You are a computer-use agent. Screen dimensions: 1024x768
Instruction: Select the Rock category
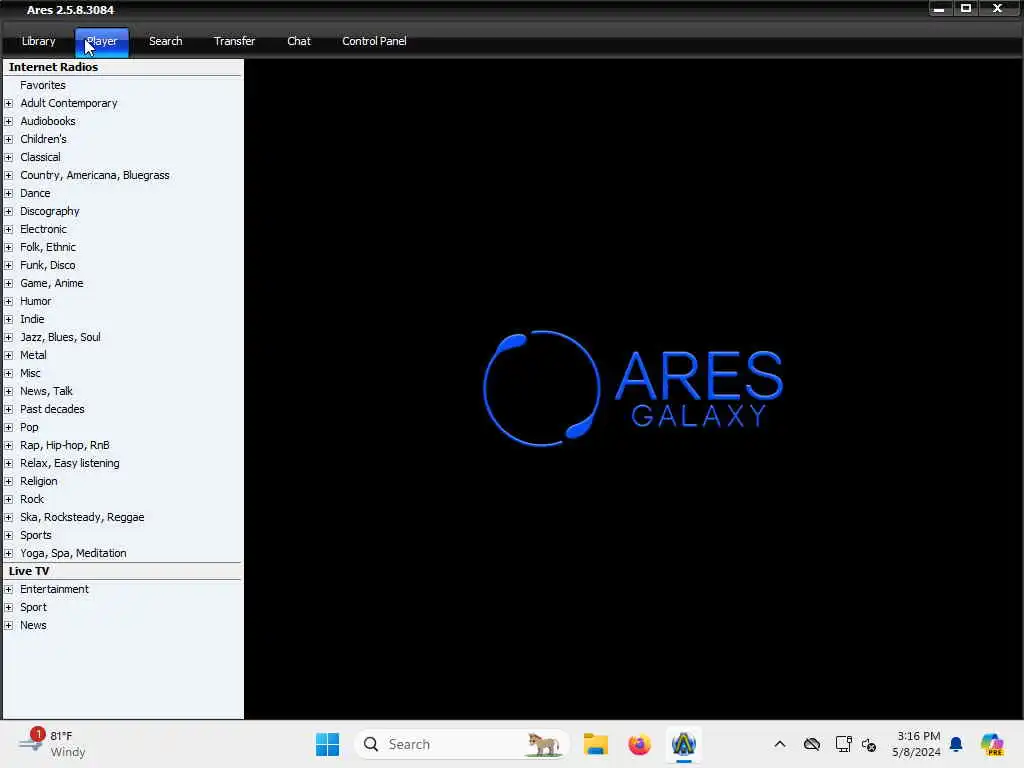(x=32, y=500)
